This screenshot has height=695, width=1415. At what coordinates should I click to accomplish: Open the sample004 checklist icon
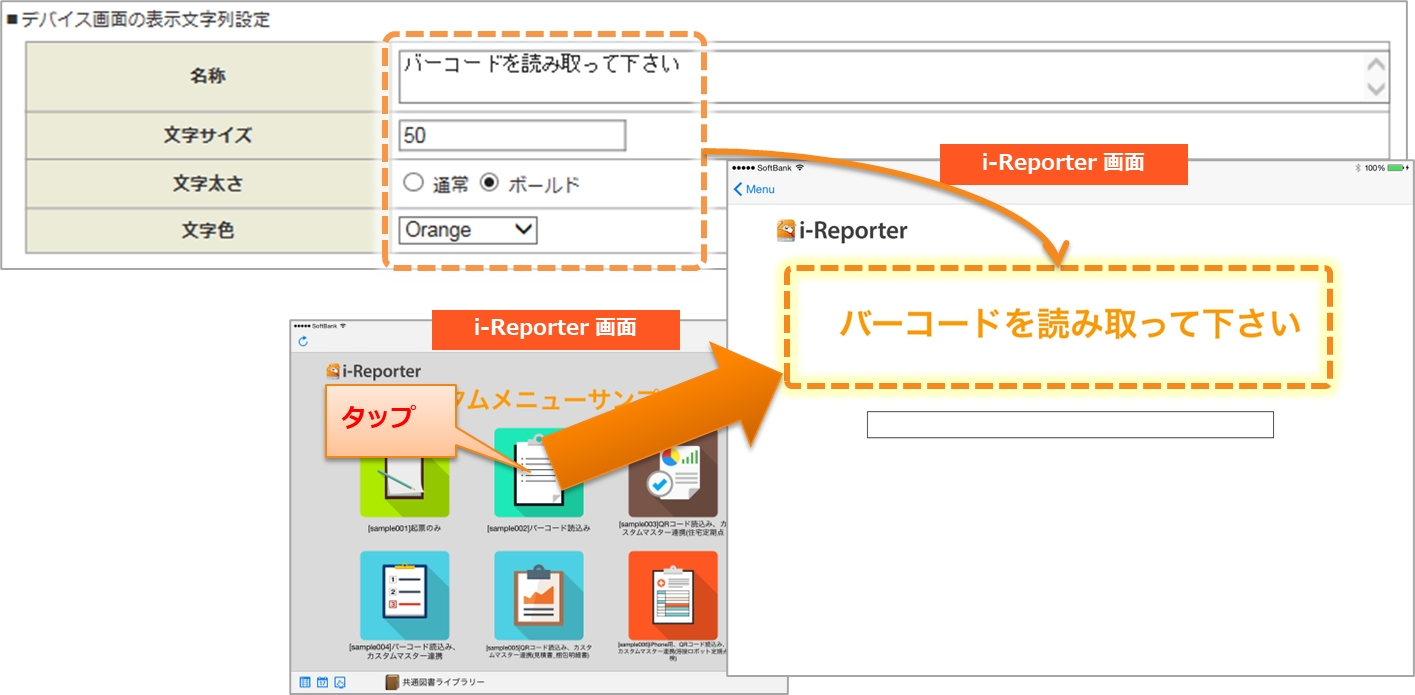pyautogui.click(x=404, y=595)
